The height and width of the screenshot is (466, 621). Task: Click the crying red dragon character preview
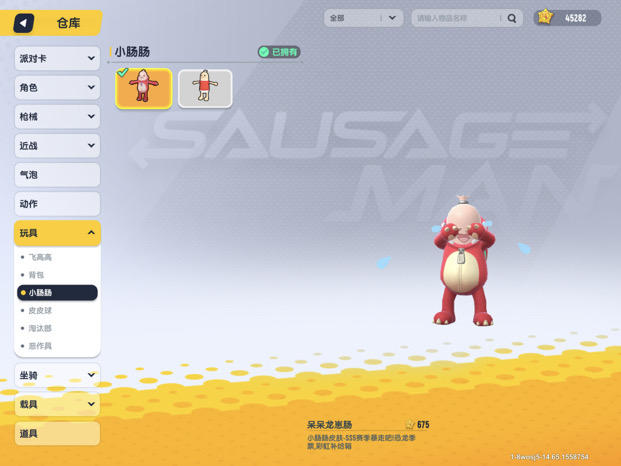[463, 261]
